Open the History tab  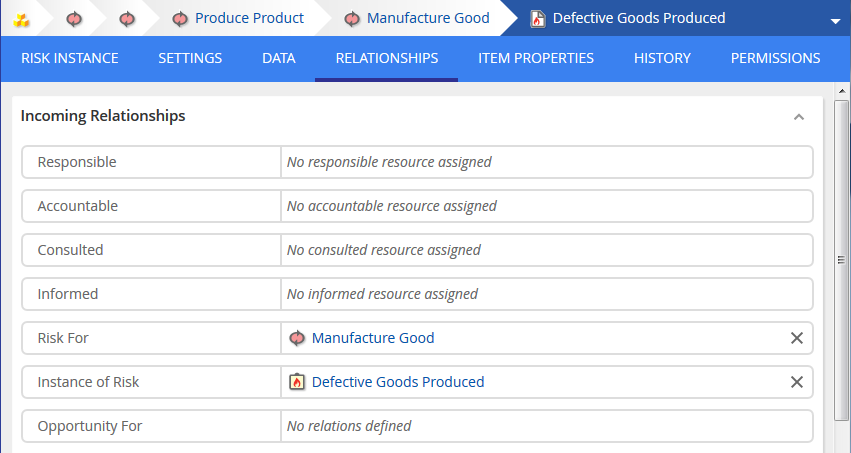coord(662,58)
